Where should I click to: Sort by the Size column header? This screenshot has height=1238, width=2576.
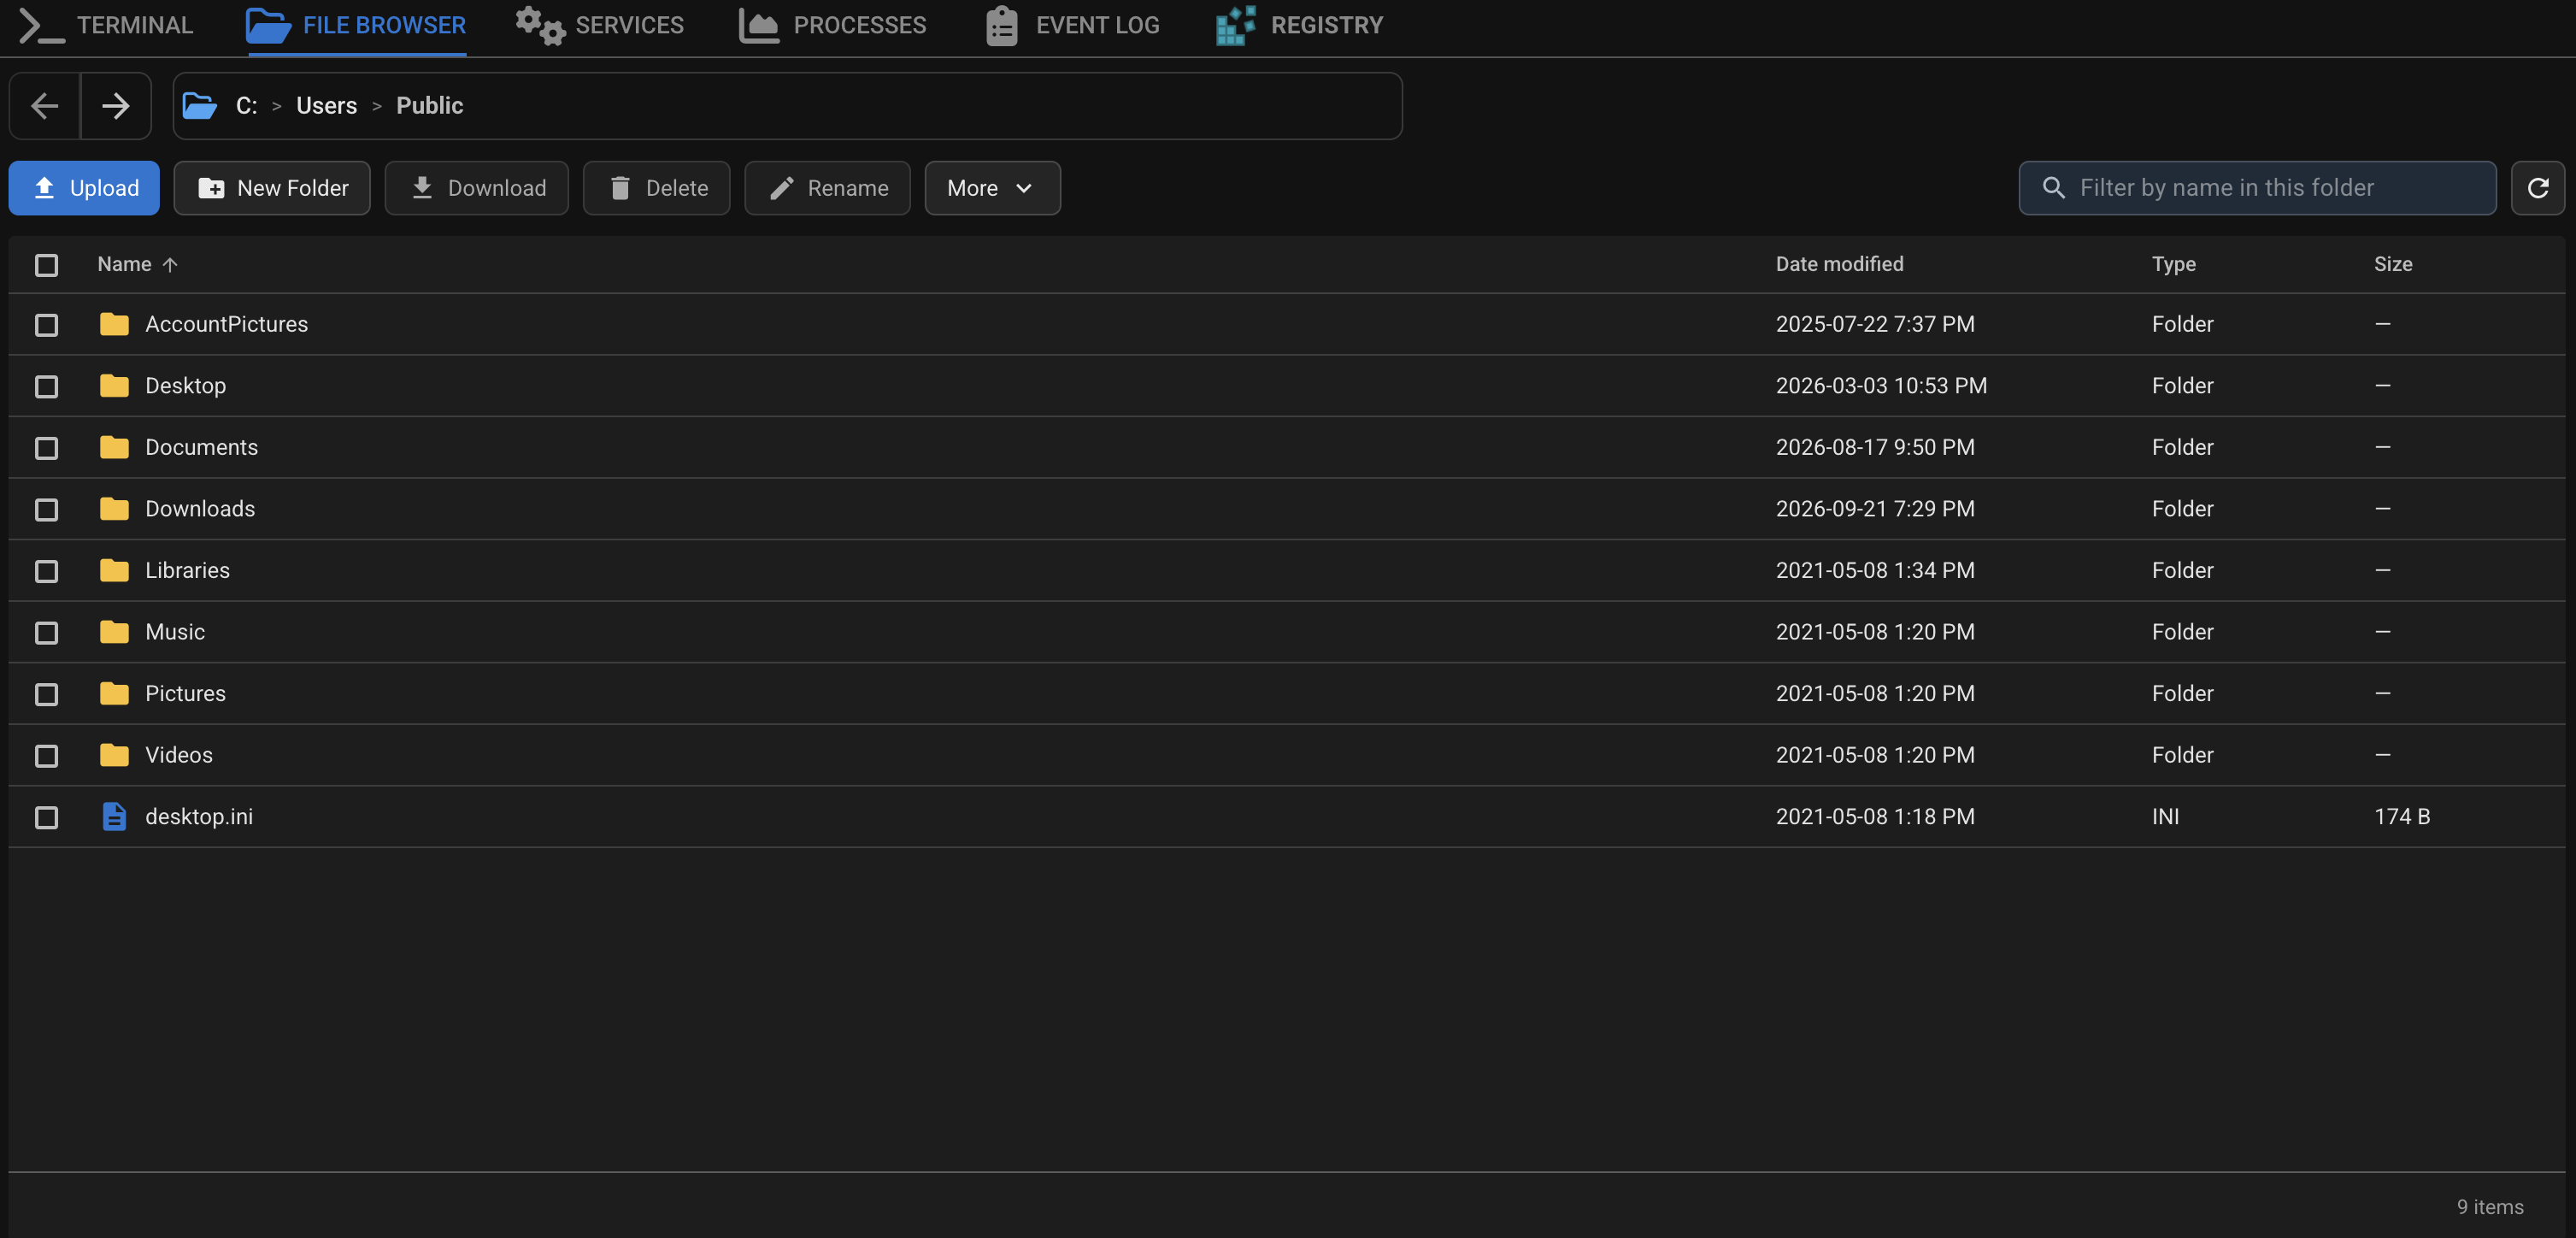(x=2392, y=264)
